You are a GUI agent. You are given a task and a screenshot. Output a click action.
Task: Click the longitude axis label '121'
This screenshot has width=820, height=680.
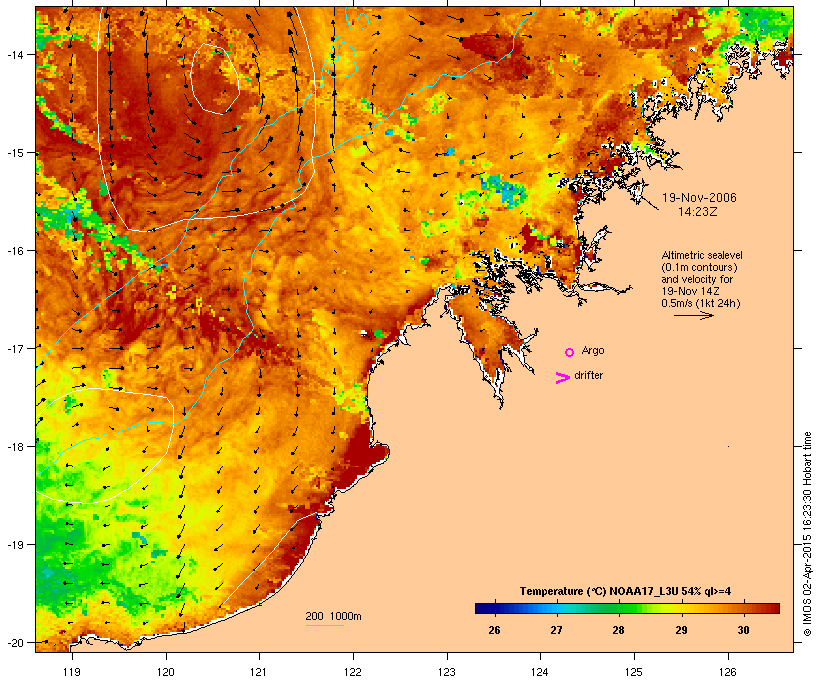pyautogui.click(x=259, y=672)
